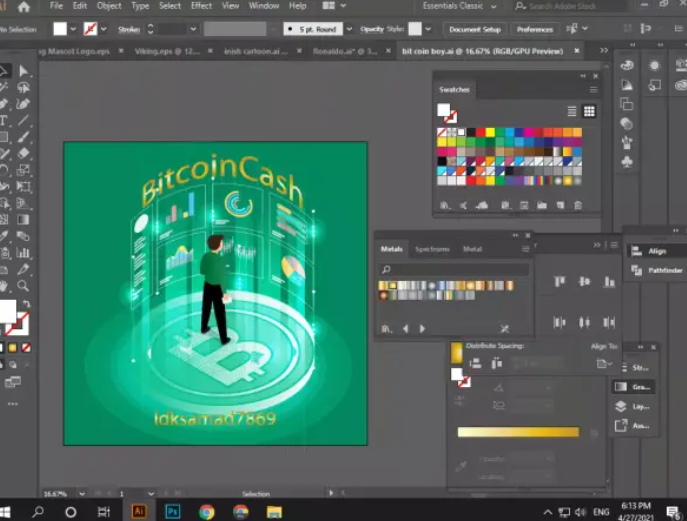
Task: Set toolbar color mode to Gradient
Action: [13, 348]
